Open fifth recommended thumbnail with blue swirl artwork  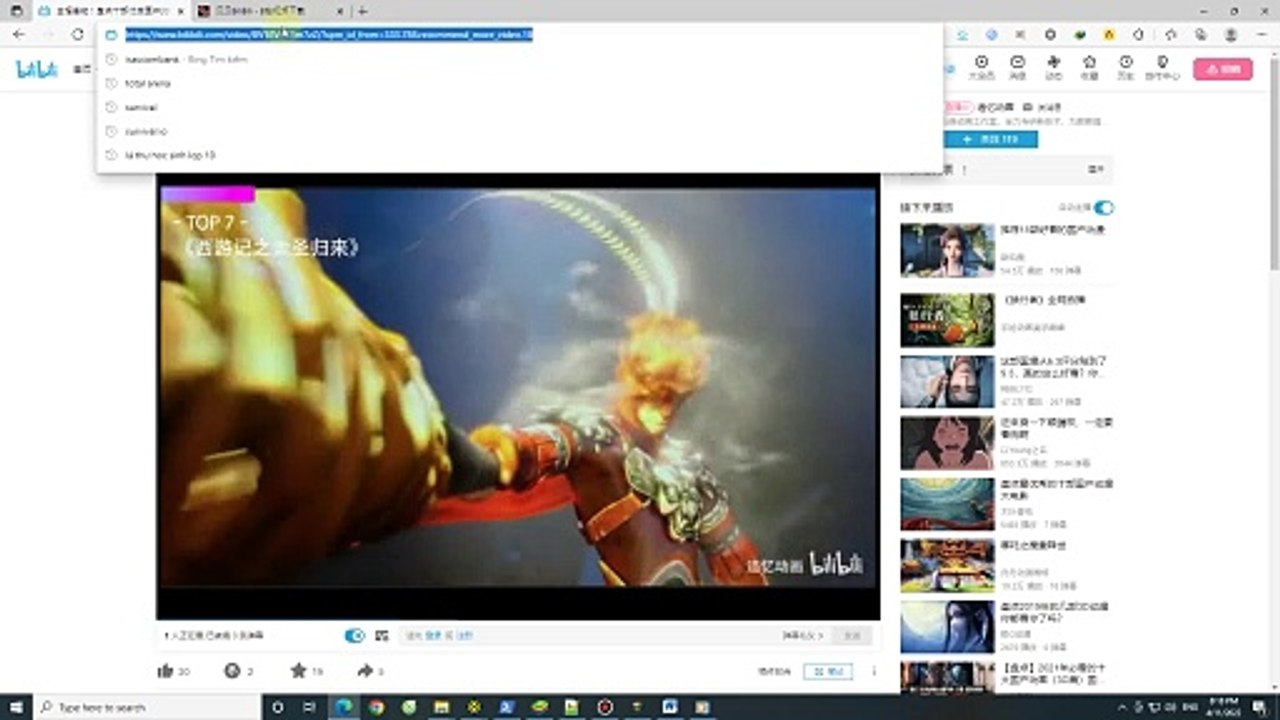click(947, 504)
